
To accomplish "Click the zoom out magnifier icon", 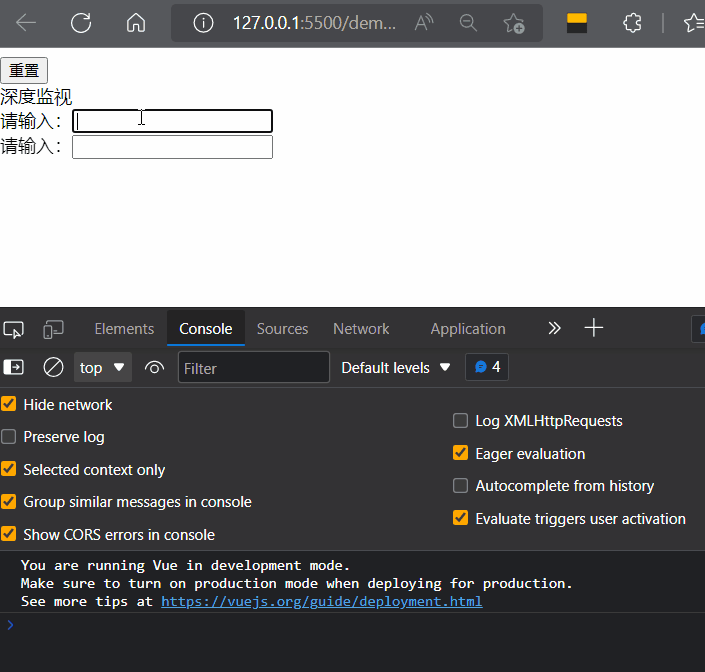I will pos(468,22).
